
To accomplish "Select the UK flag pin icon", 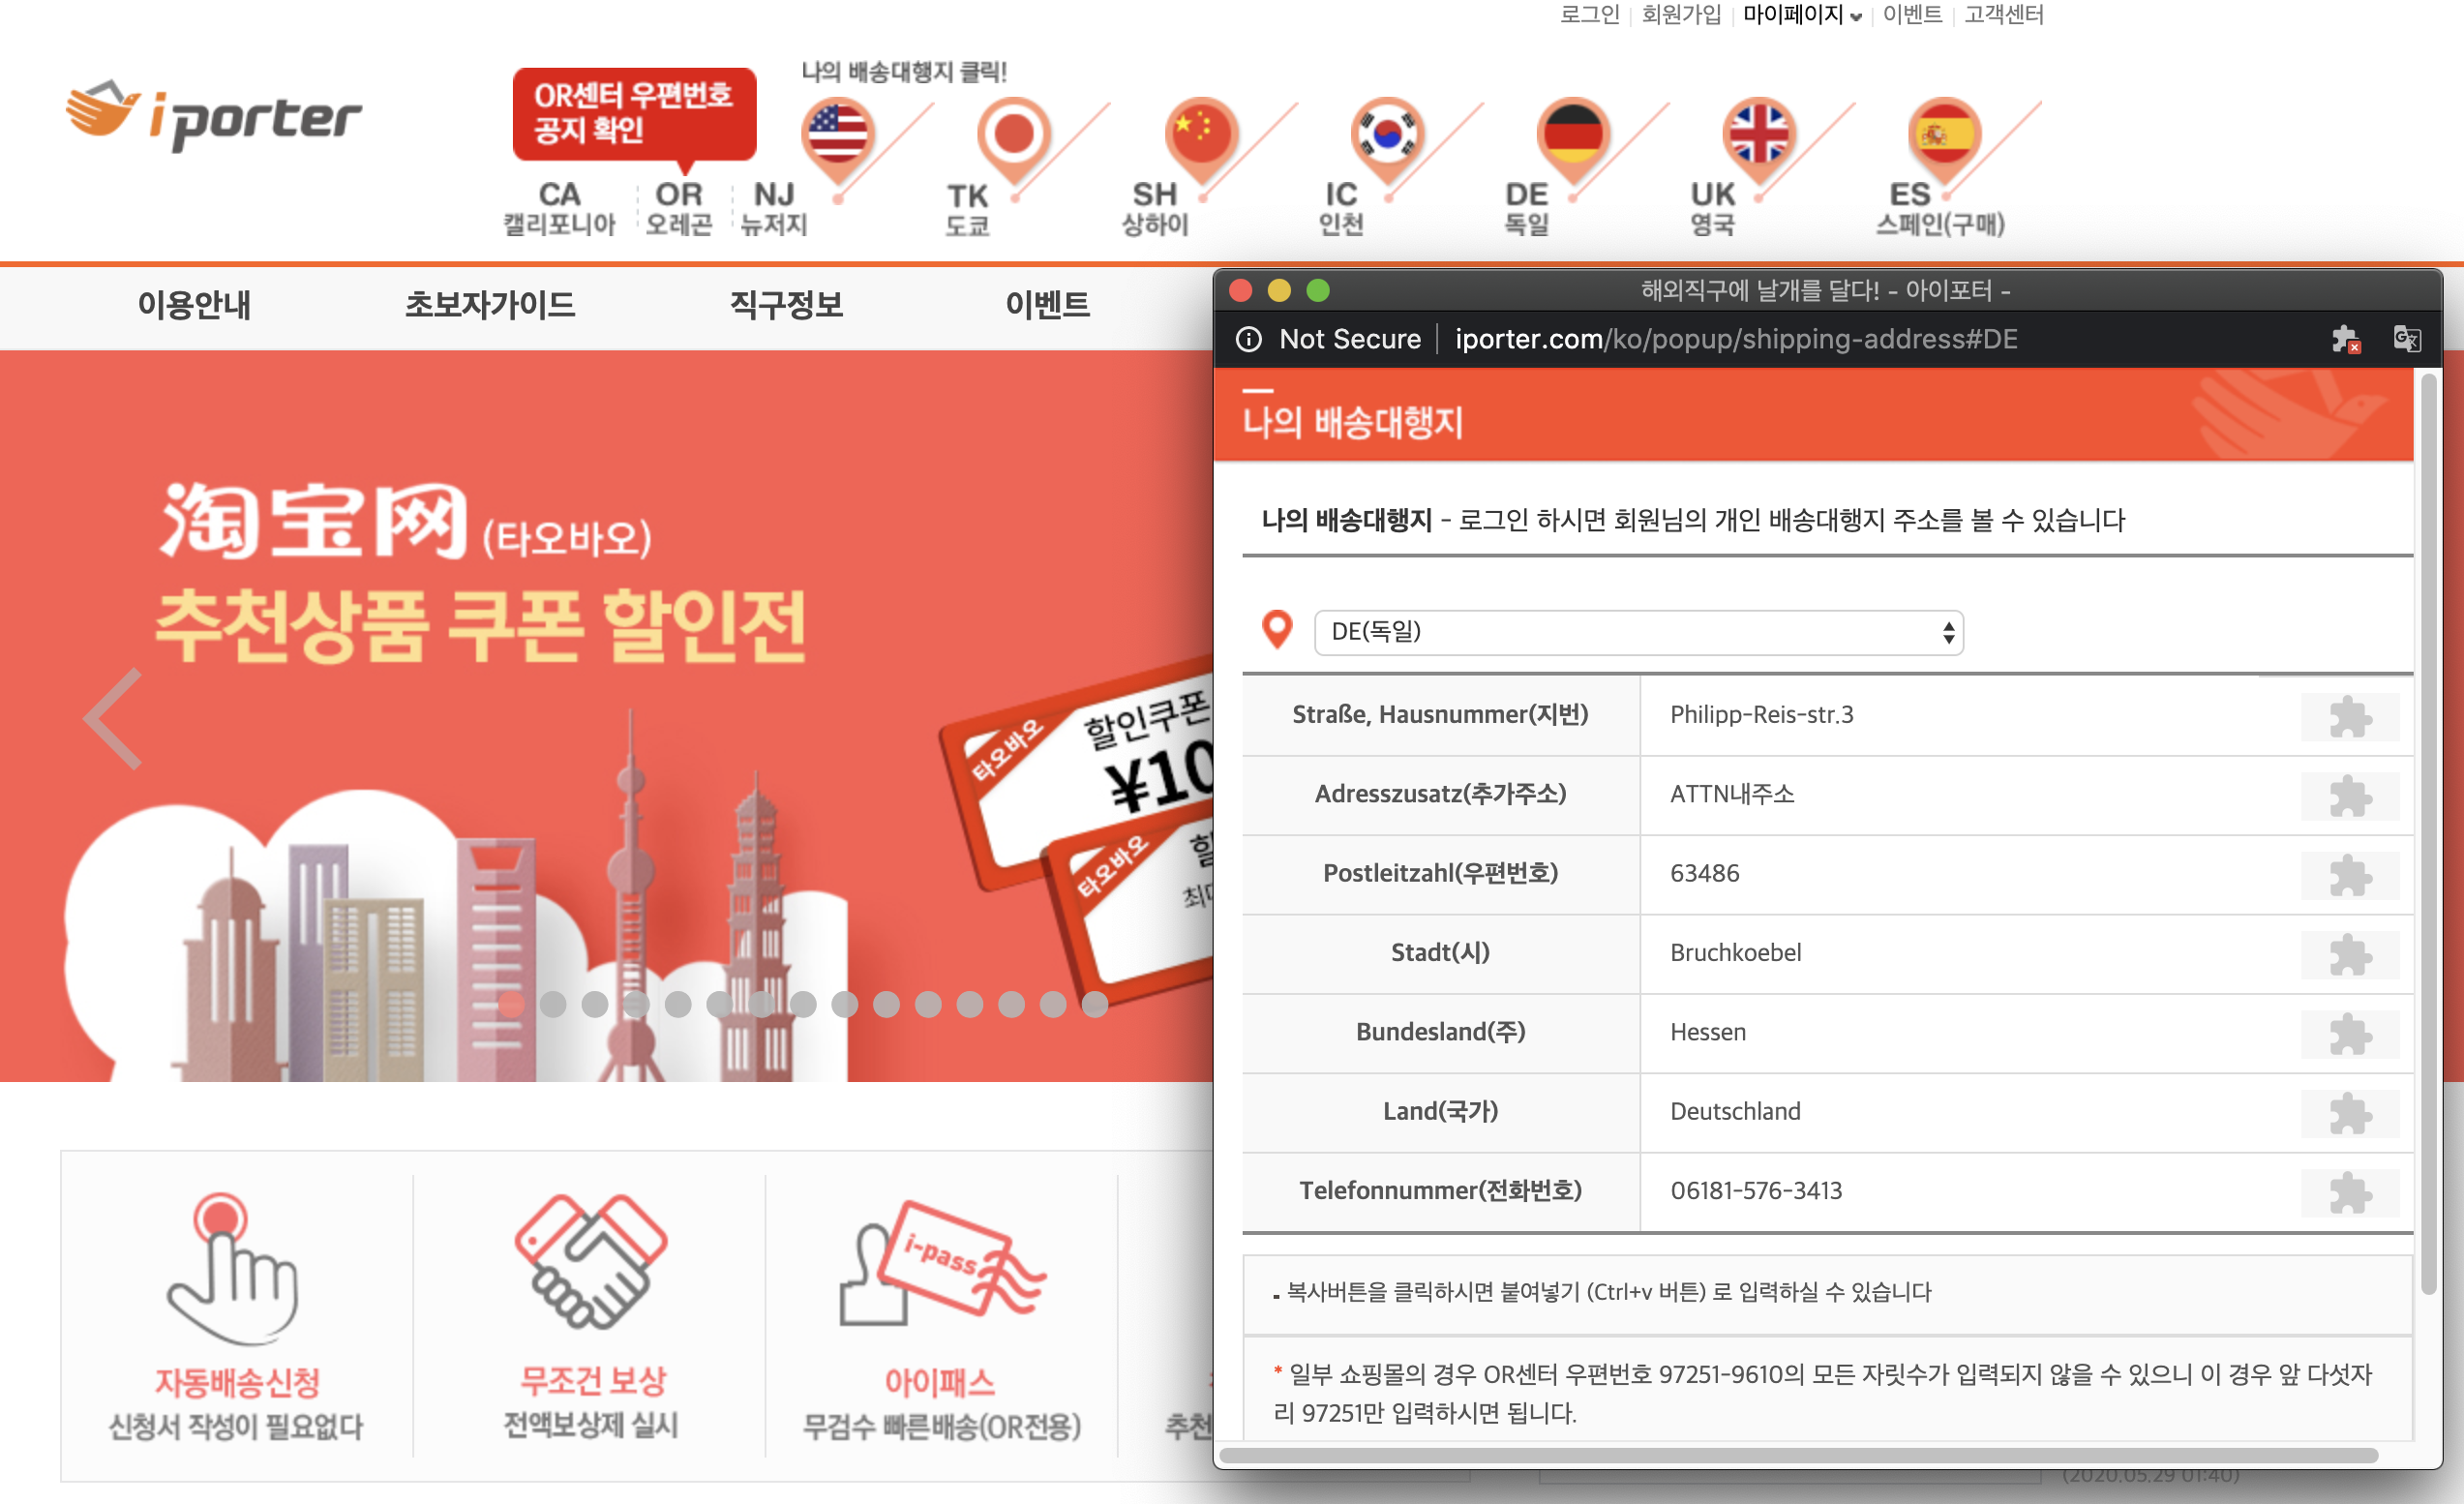I will (1758, 135).
